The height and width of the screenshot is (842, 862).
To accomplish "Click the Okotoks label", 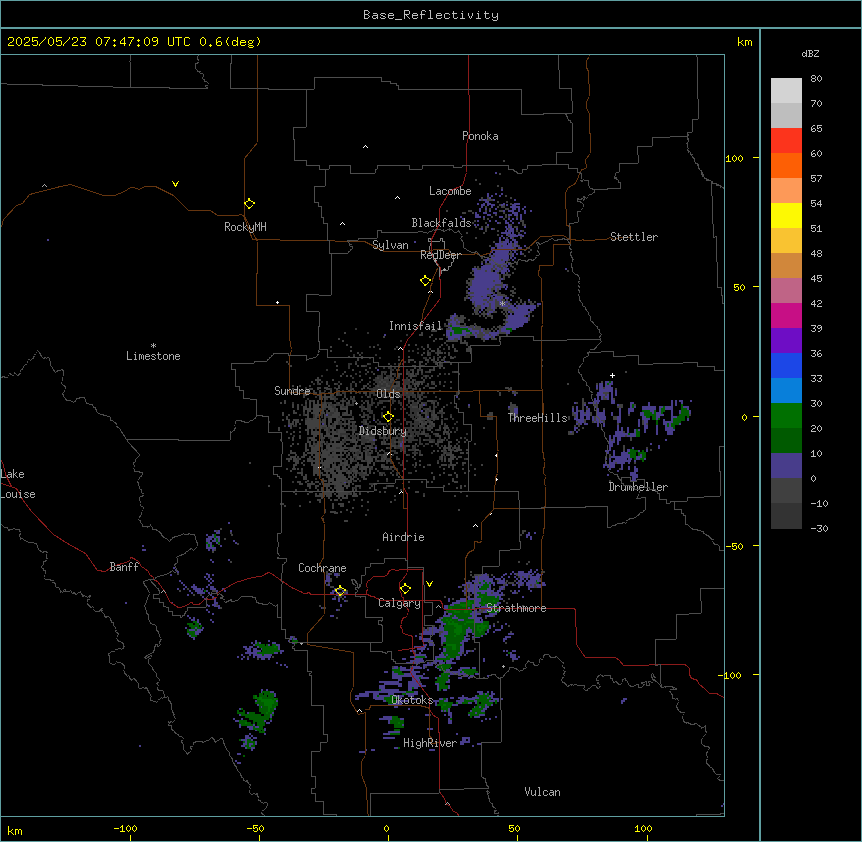I will point(412,700).
